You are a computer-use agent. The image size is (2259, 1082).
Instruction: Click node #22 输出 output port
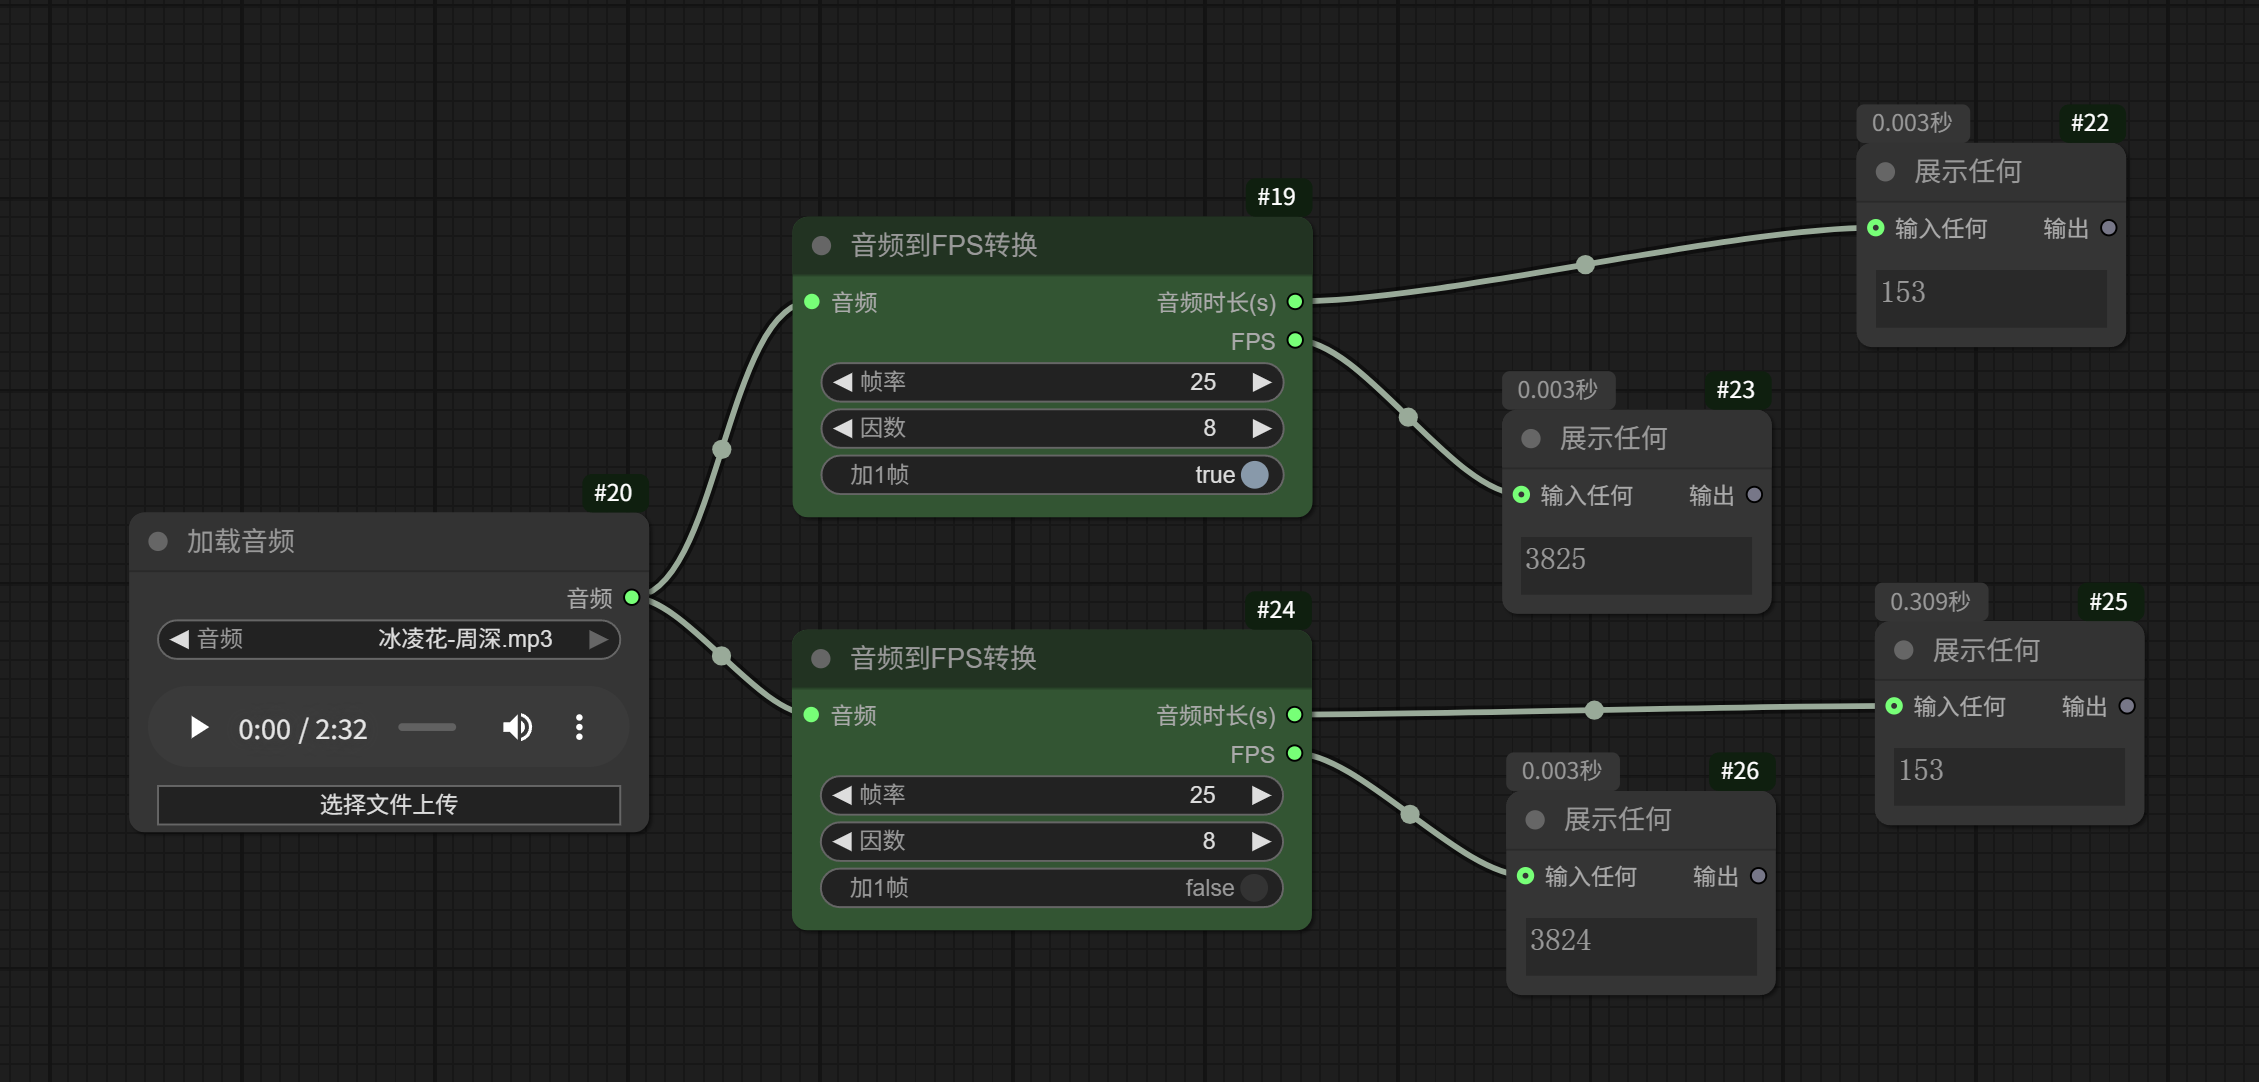click(2109, 228)
